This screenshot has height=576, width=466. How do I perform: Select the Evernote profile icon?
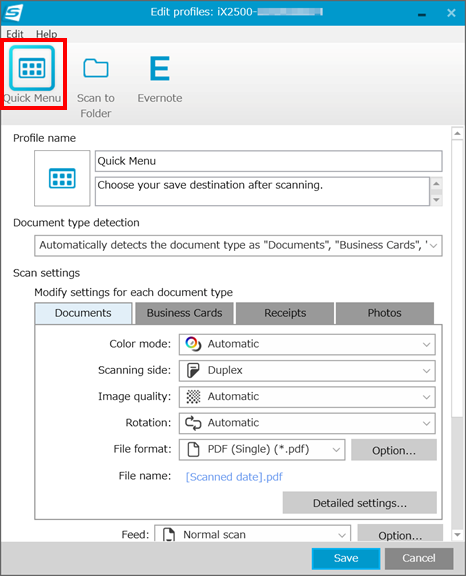(160, 68)
